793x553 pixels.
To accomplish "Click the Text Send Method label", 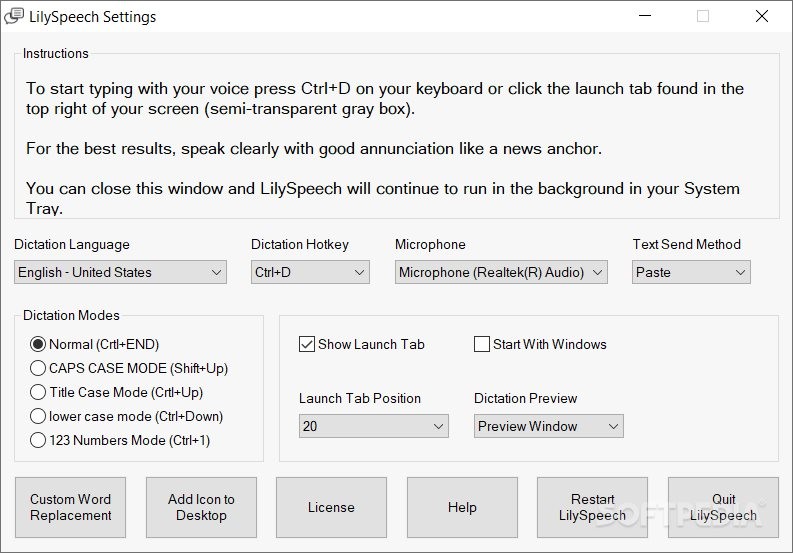I will coord(687,245).
